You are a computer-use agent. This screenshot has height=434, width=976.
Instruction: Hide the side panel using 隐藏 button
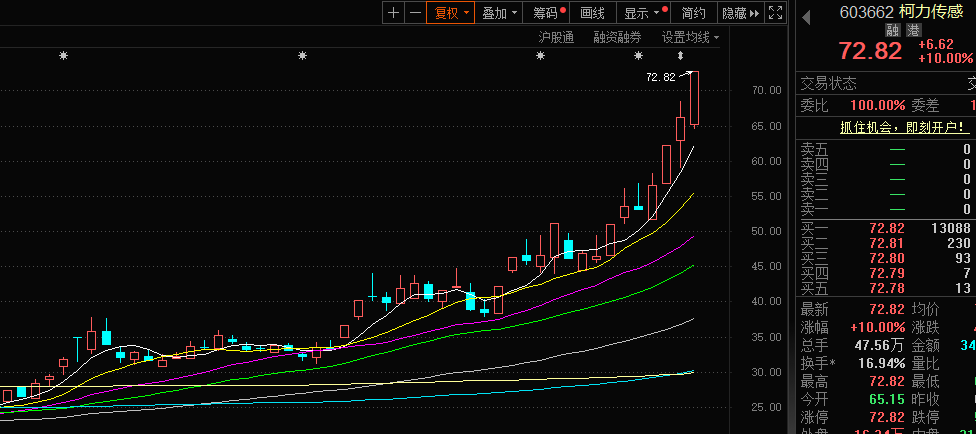[740, 13]
